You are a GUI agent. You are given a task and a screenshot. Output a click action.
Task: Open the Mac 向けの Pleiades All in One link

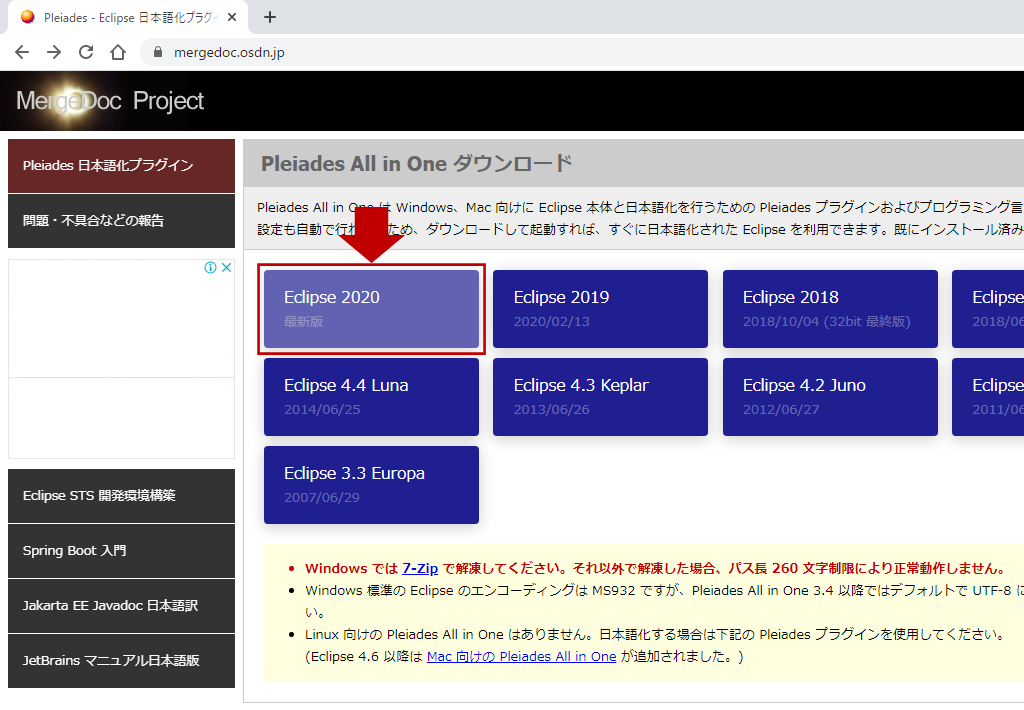[x=521, y=656]
